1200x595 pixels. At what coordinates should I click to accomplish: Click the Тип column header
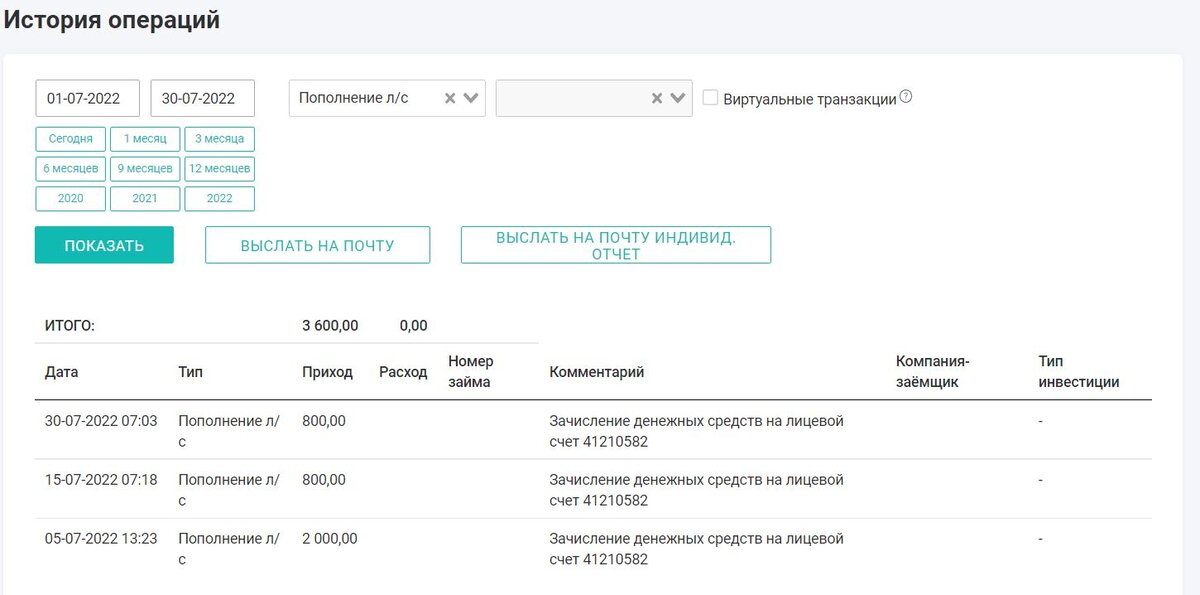(x=190, y=372)
